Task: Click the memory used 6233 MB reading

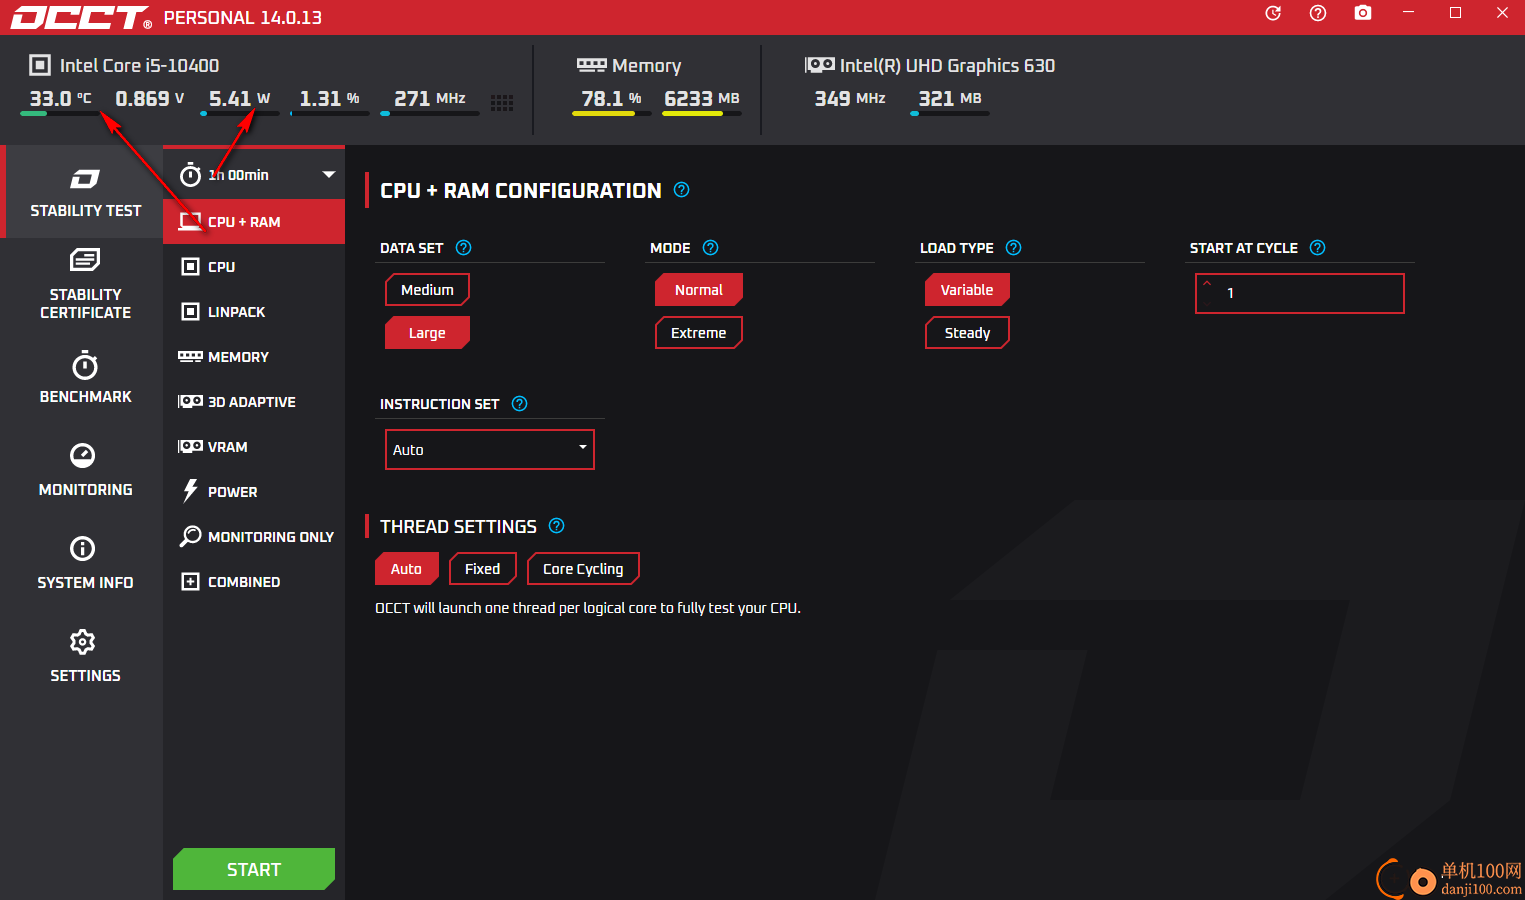Action: [702, 99]
